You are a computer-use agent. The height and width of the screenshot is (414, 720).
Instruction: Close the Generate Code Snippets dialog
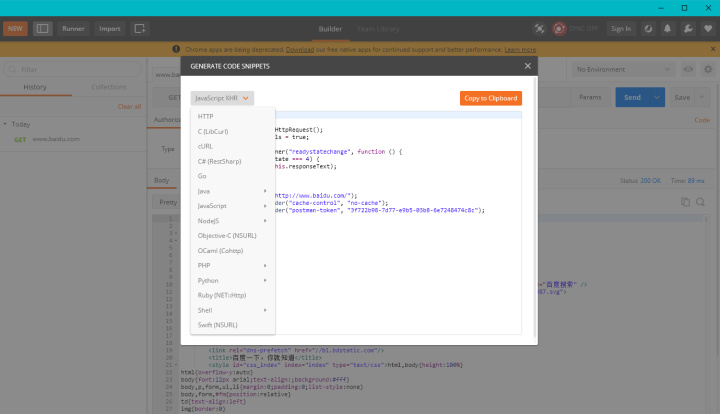528,66
